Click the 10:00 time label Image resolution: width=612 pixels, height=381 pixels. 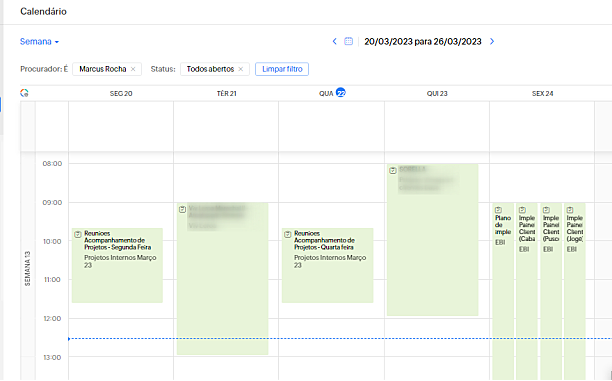pos(52,241)
